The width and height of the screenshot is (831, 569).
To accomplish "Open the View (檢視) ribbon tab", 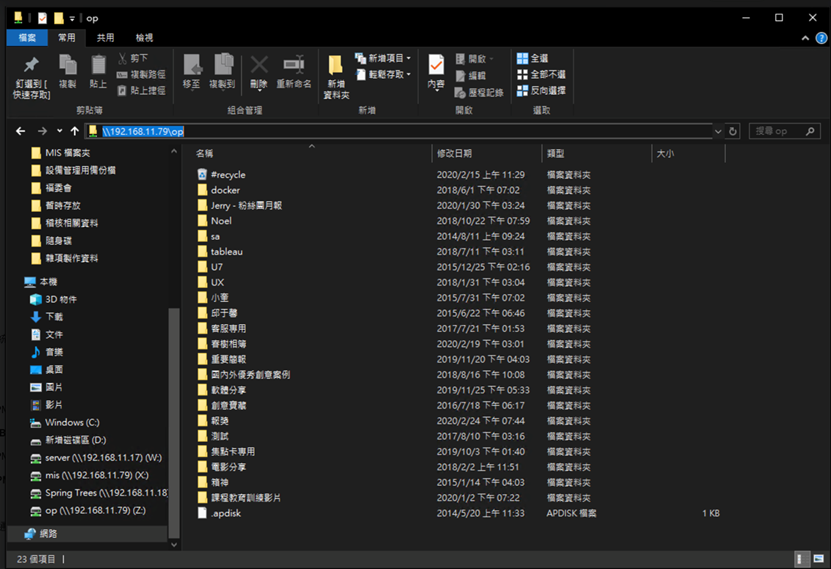I will pos(144,37).
